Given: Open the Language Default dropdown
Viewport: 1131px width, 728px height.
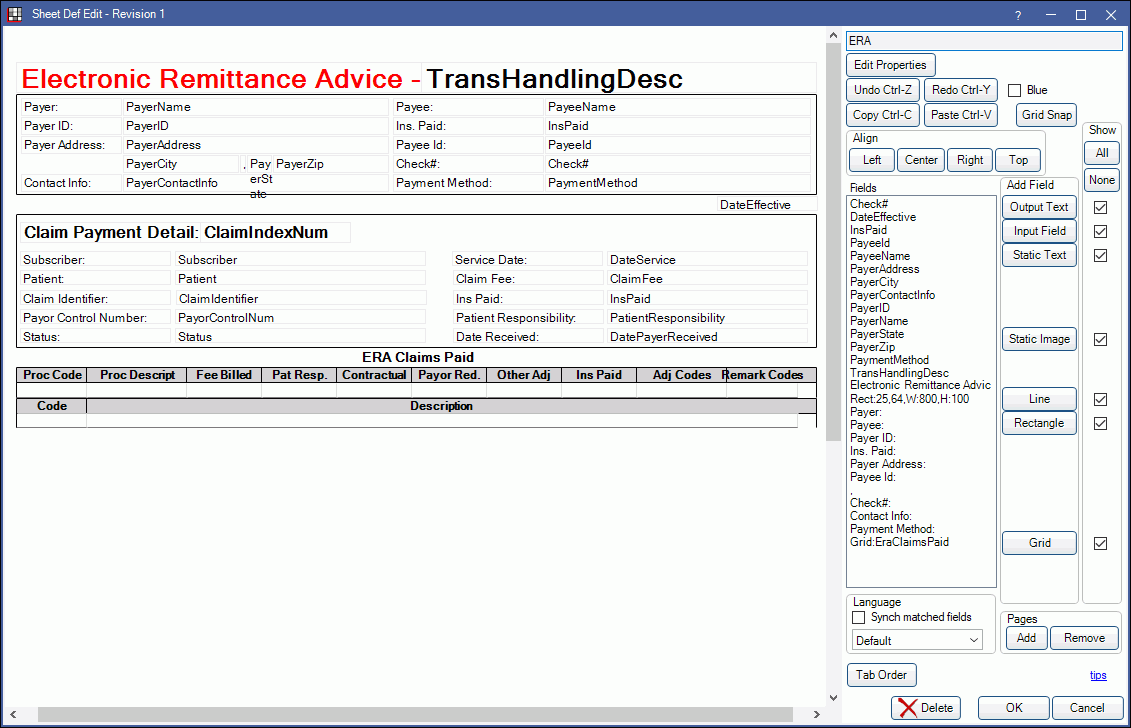Looking at the screenshot, I should click(917, 640).
